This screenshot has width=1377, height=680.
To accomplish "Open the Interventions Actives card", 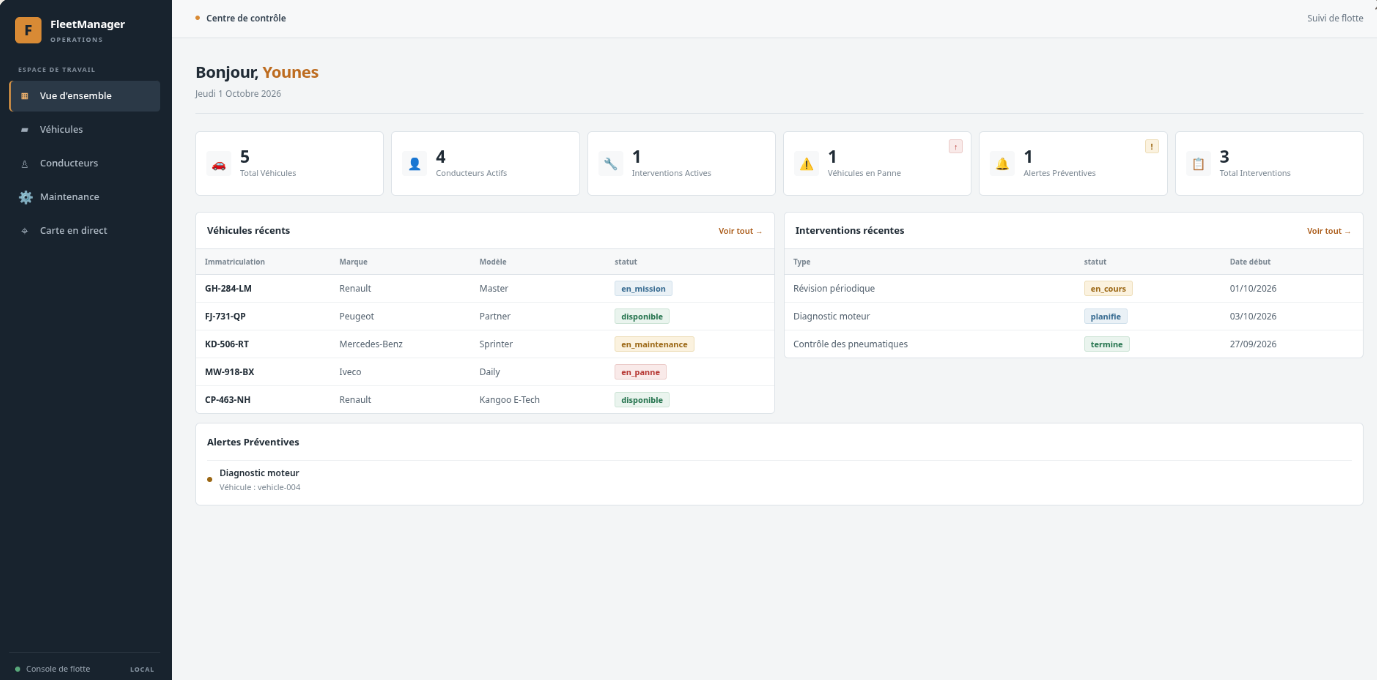I will (681, 164).
